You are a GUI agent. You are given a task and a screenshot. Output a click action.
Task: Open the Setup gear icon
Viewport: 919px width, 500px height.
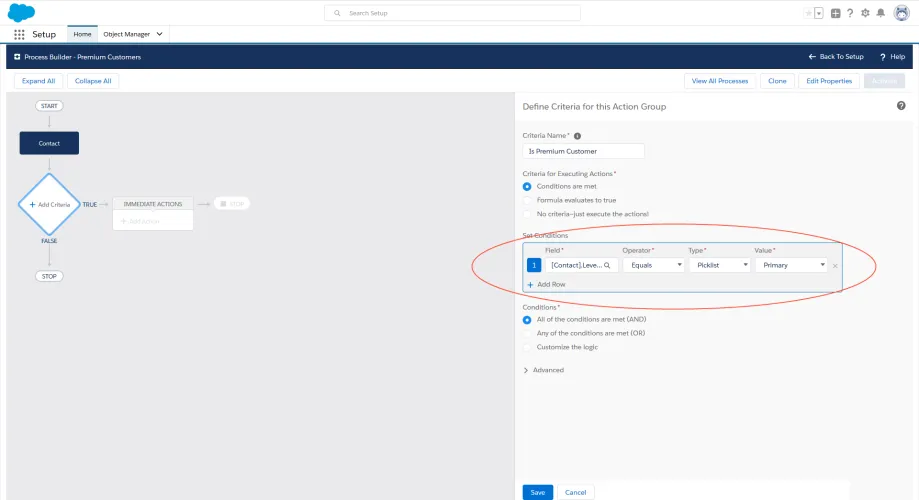tap(865, 13)
